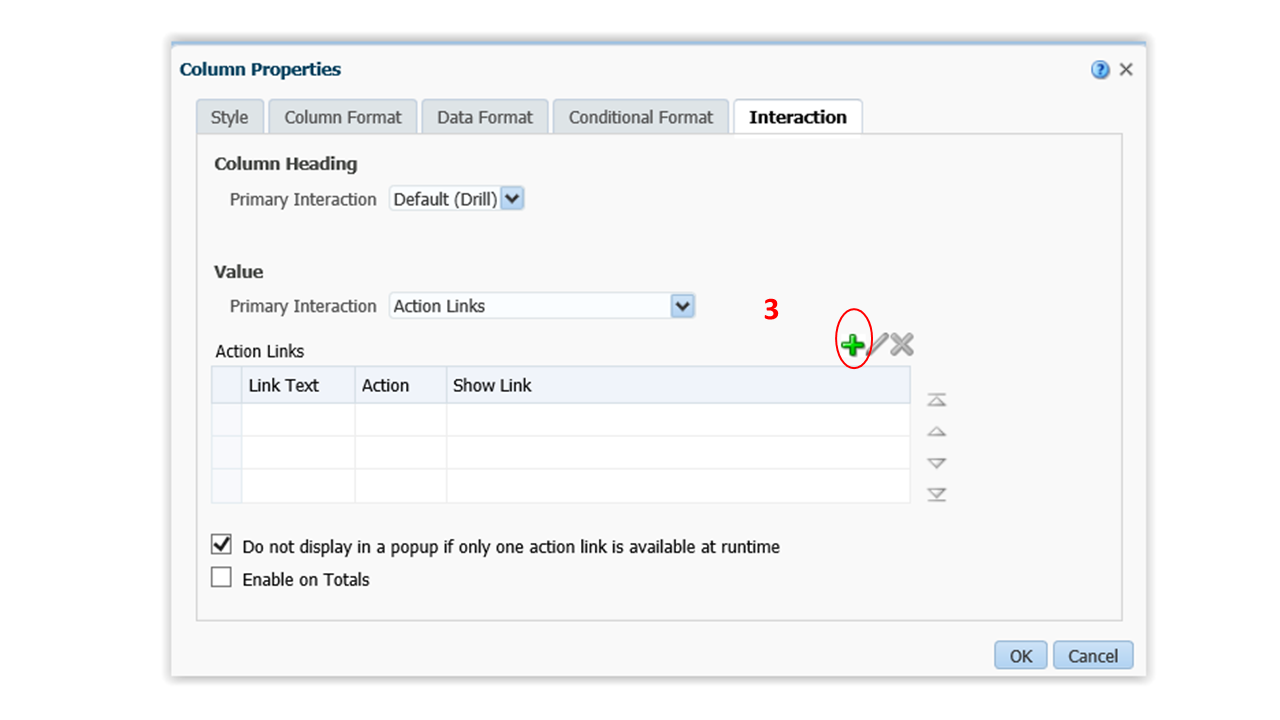Switch to the Column Format tab
1280x720 pixels.
[343, 117]
